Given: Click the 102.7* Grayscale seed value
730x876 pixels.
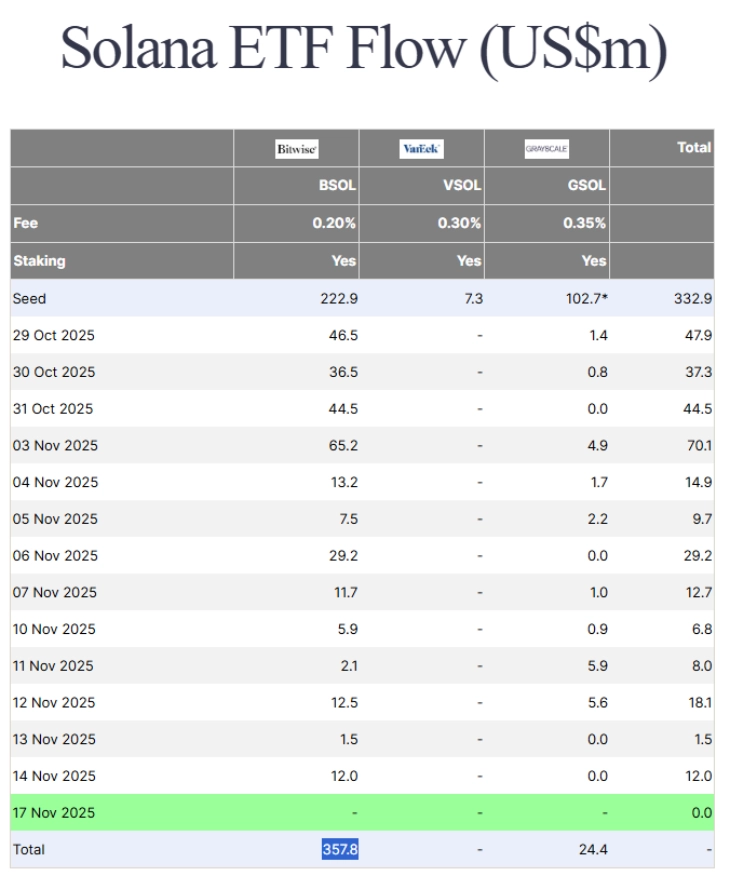Looking at the screenshot, I should point(585,298).
